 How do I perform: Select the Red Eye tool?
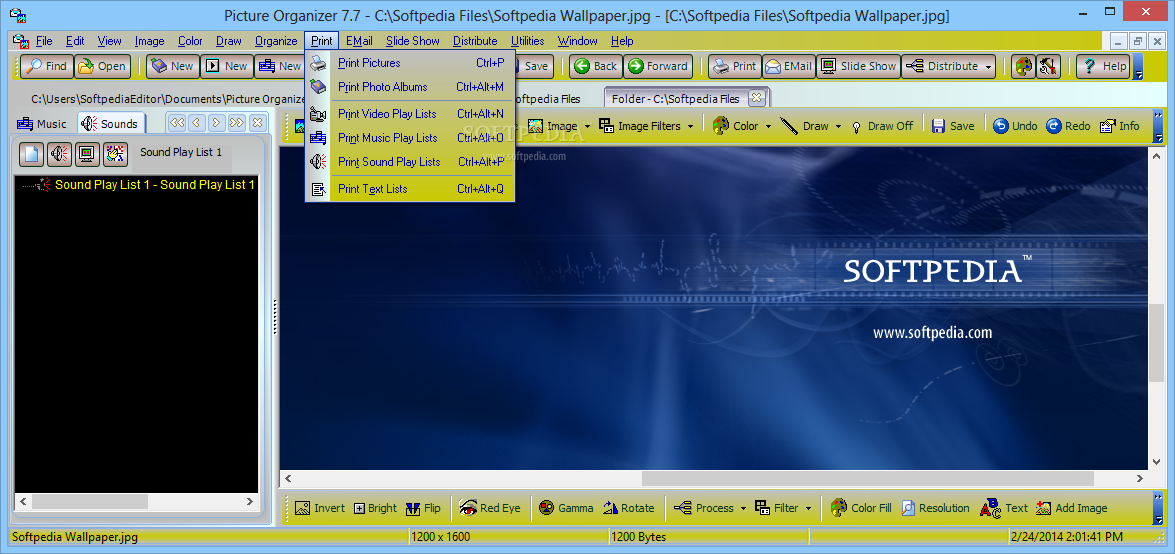coord(490,508)
